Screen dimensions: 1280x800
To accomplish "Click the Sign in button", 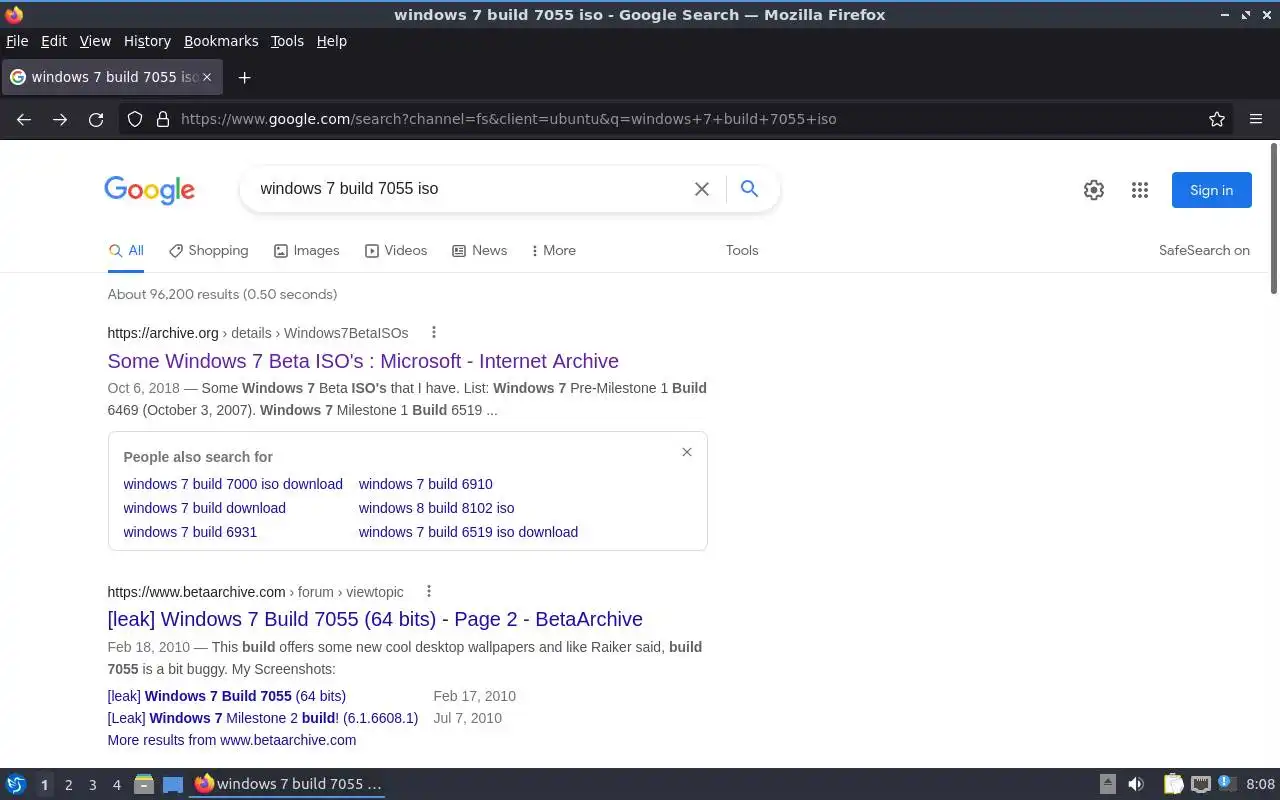I will click(1211, 190).
